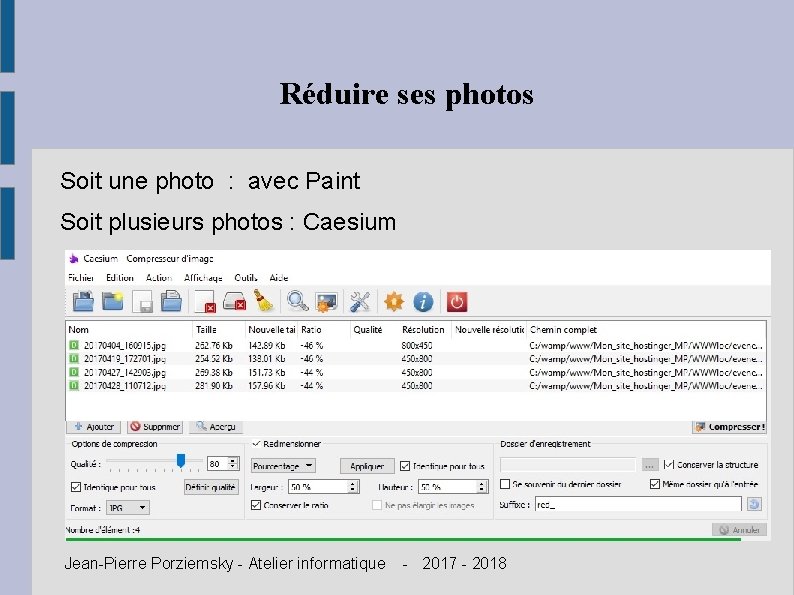This screenshot has height=595, width=794.
Task: Open the Edition menu
Action: (x=120, y=277)
